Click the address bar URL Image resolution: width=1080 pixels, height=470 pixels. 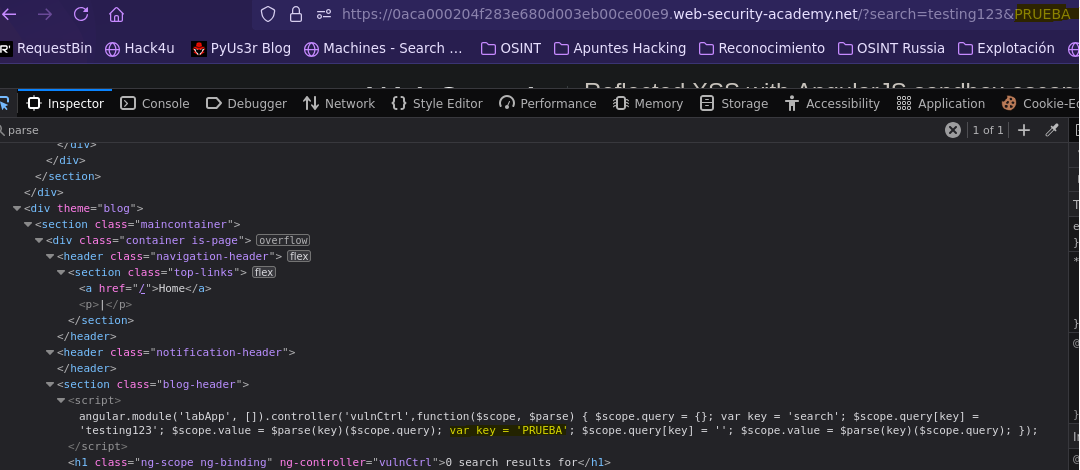706,14
